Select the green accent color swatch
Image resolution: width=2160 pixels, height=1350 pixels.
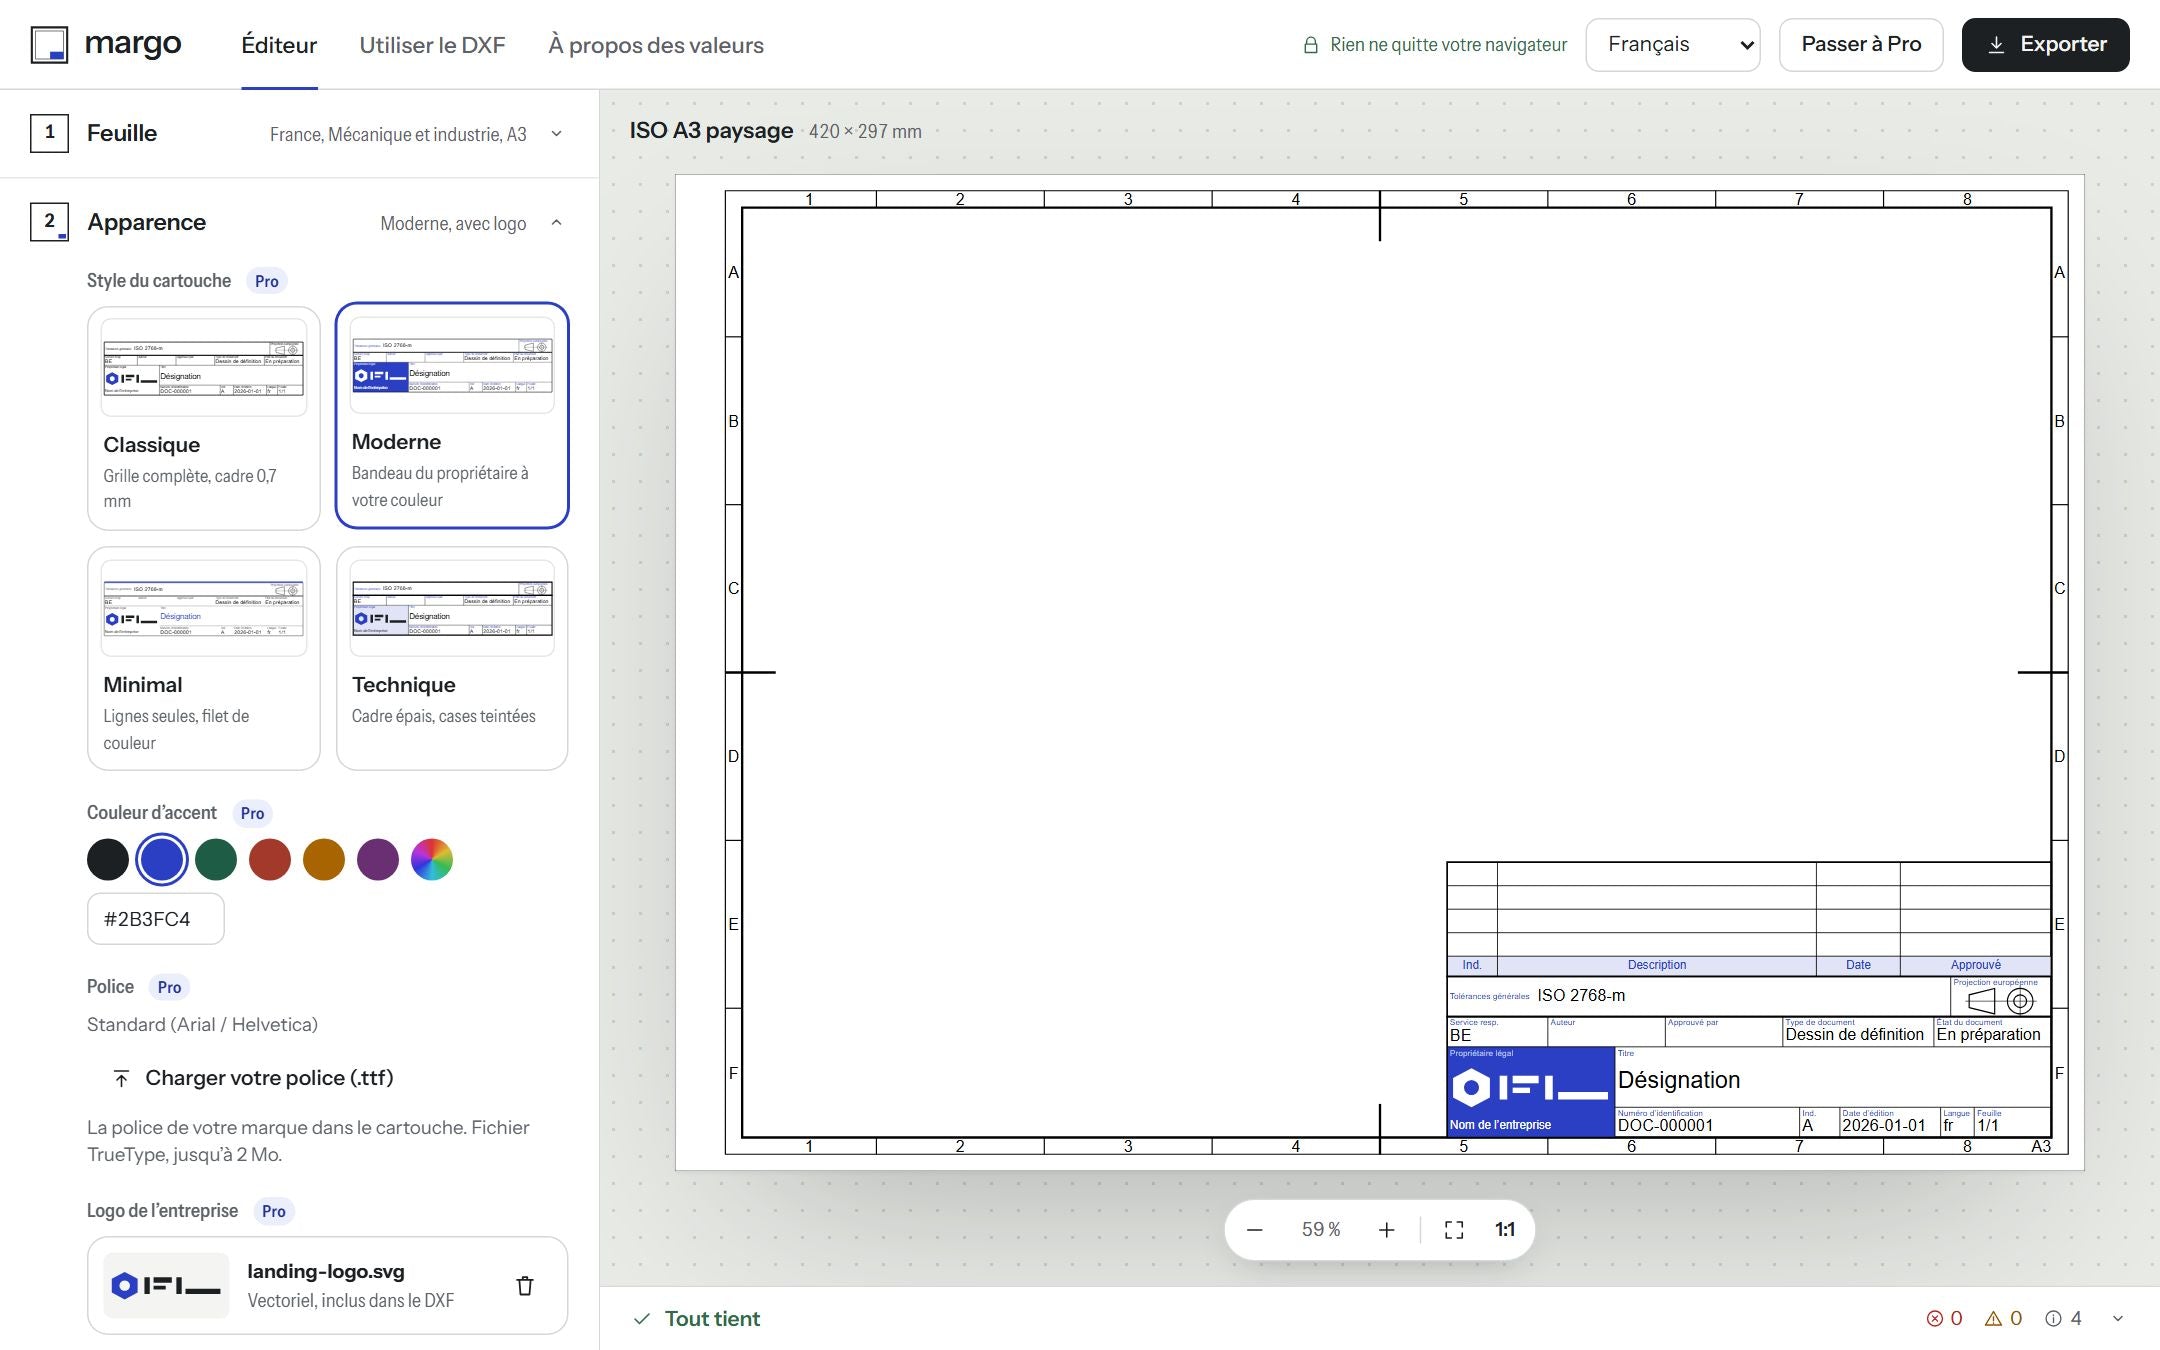pyautogui.click(x=216, y=860)
